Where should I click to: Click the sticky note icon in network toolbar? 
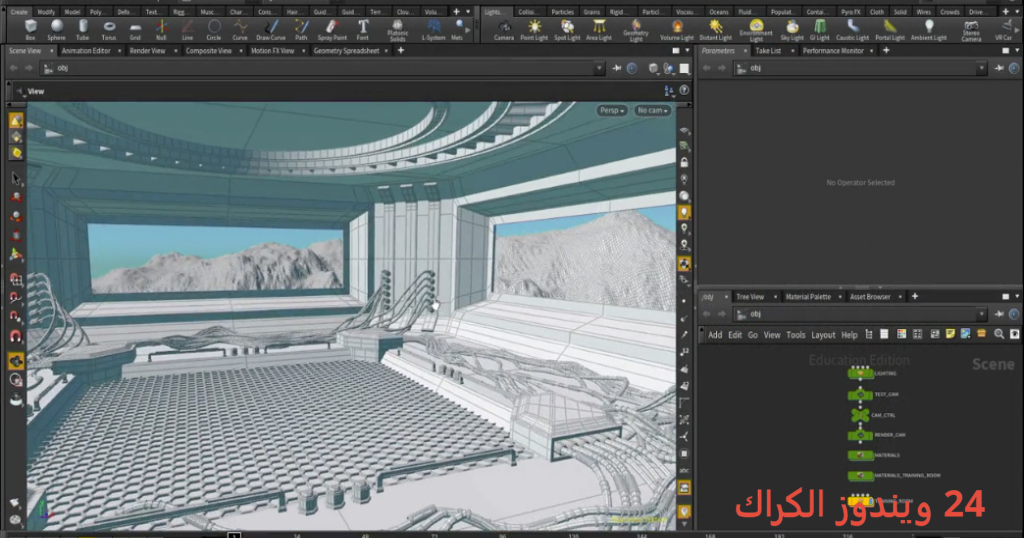(x=950, y=334)
